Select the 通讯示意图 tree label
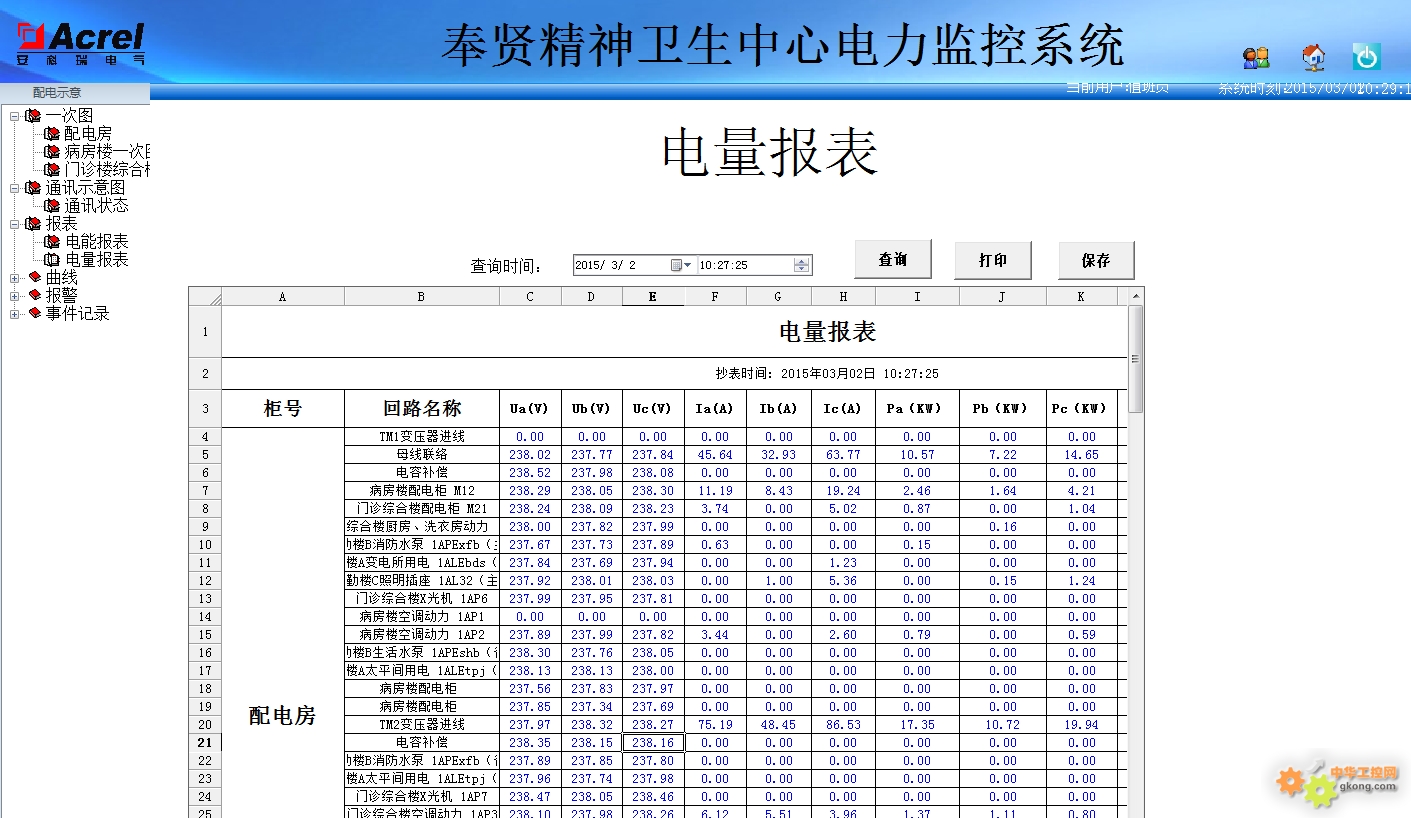 [85, 188]
